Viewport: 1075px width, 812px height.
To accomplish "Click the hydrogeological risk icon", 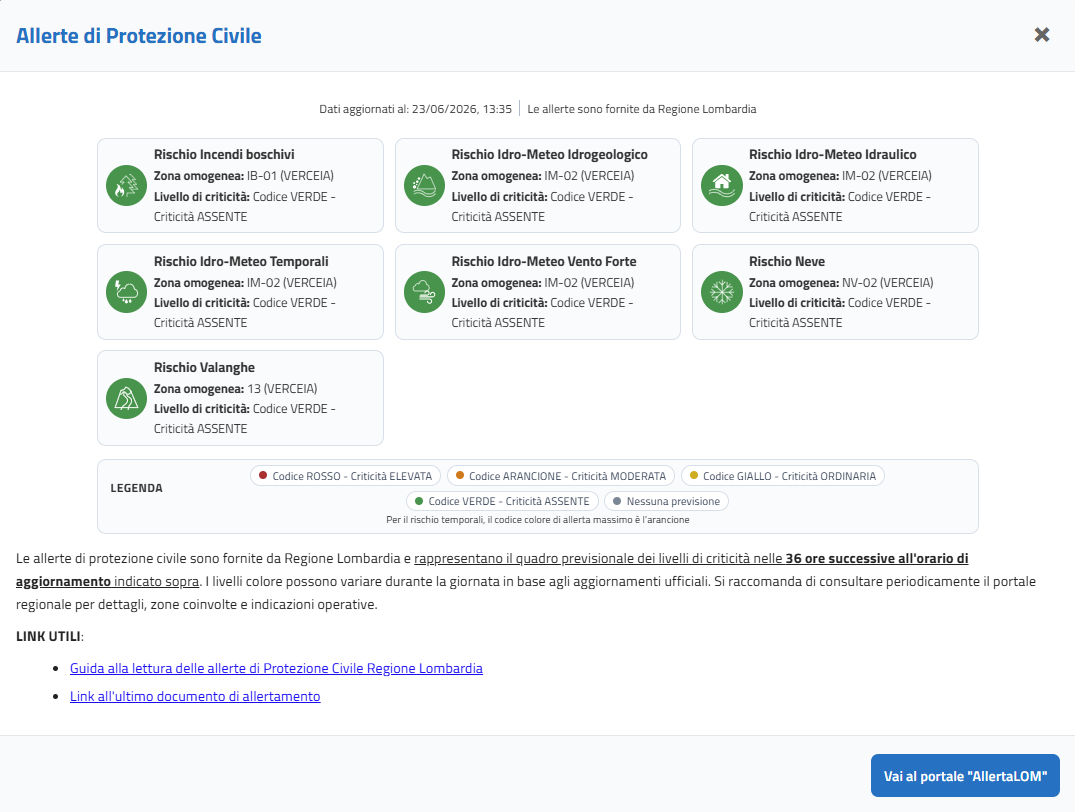I will [x=424, y=185].
